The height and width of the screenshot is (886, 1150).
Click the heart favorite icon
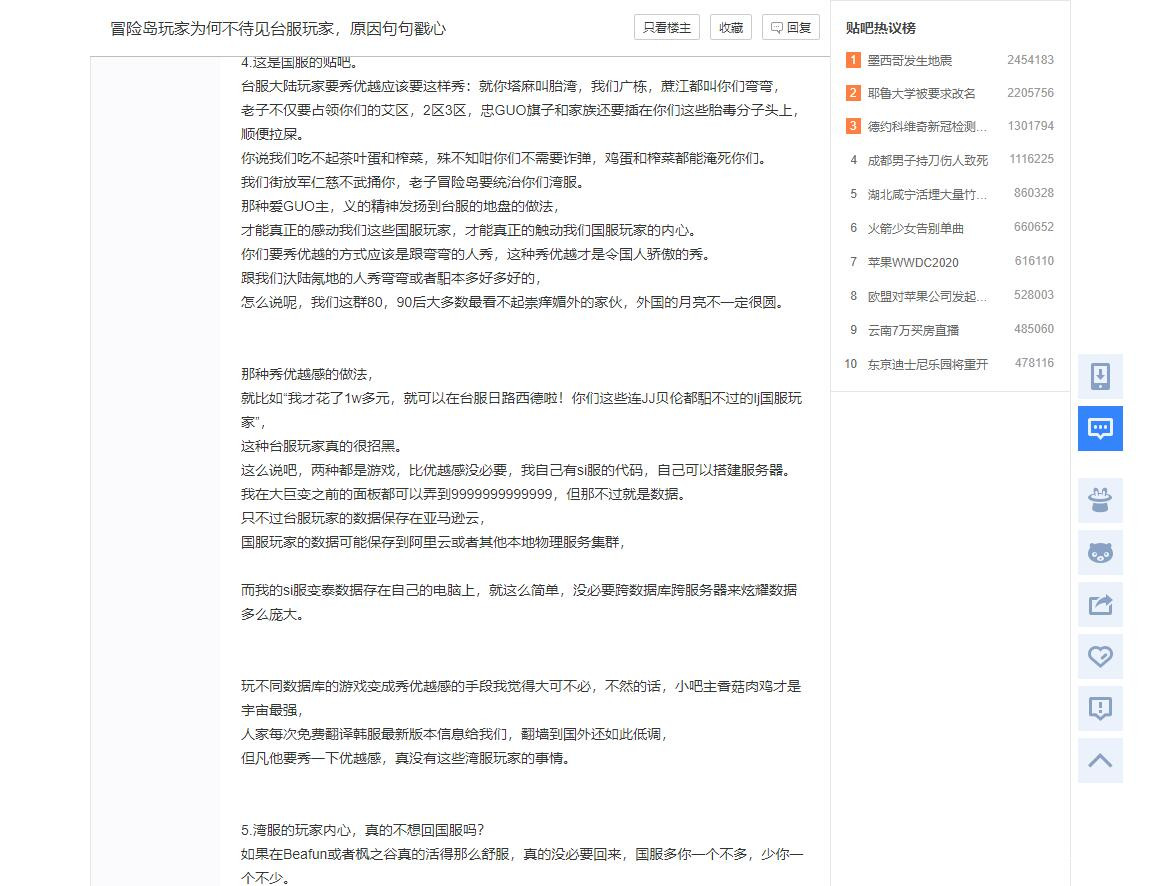point(1100,656)
